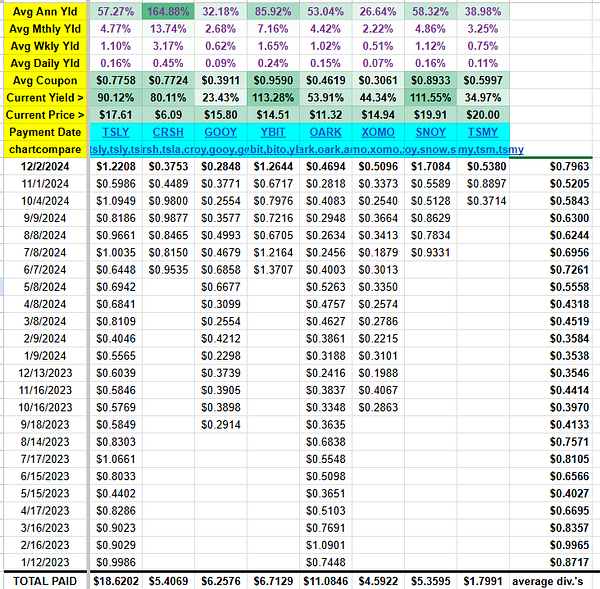The height and width of the screenshot is (589, 600).
Task: Select the chartcompare label cell
Action: coord(45,149)
